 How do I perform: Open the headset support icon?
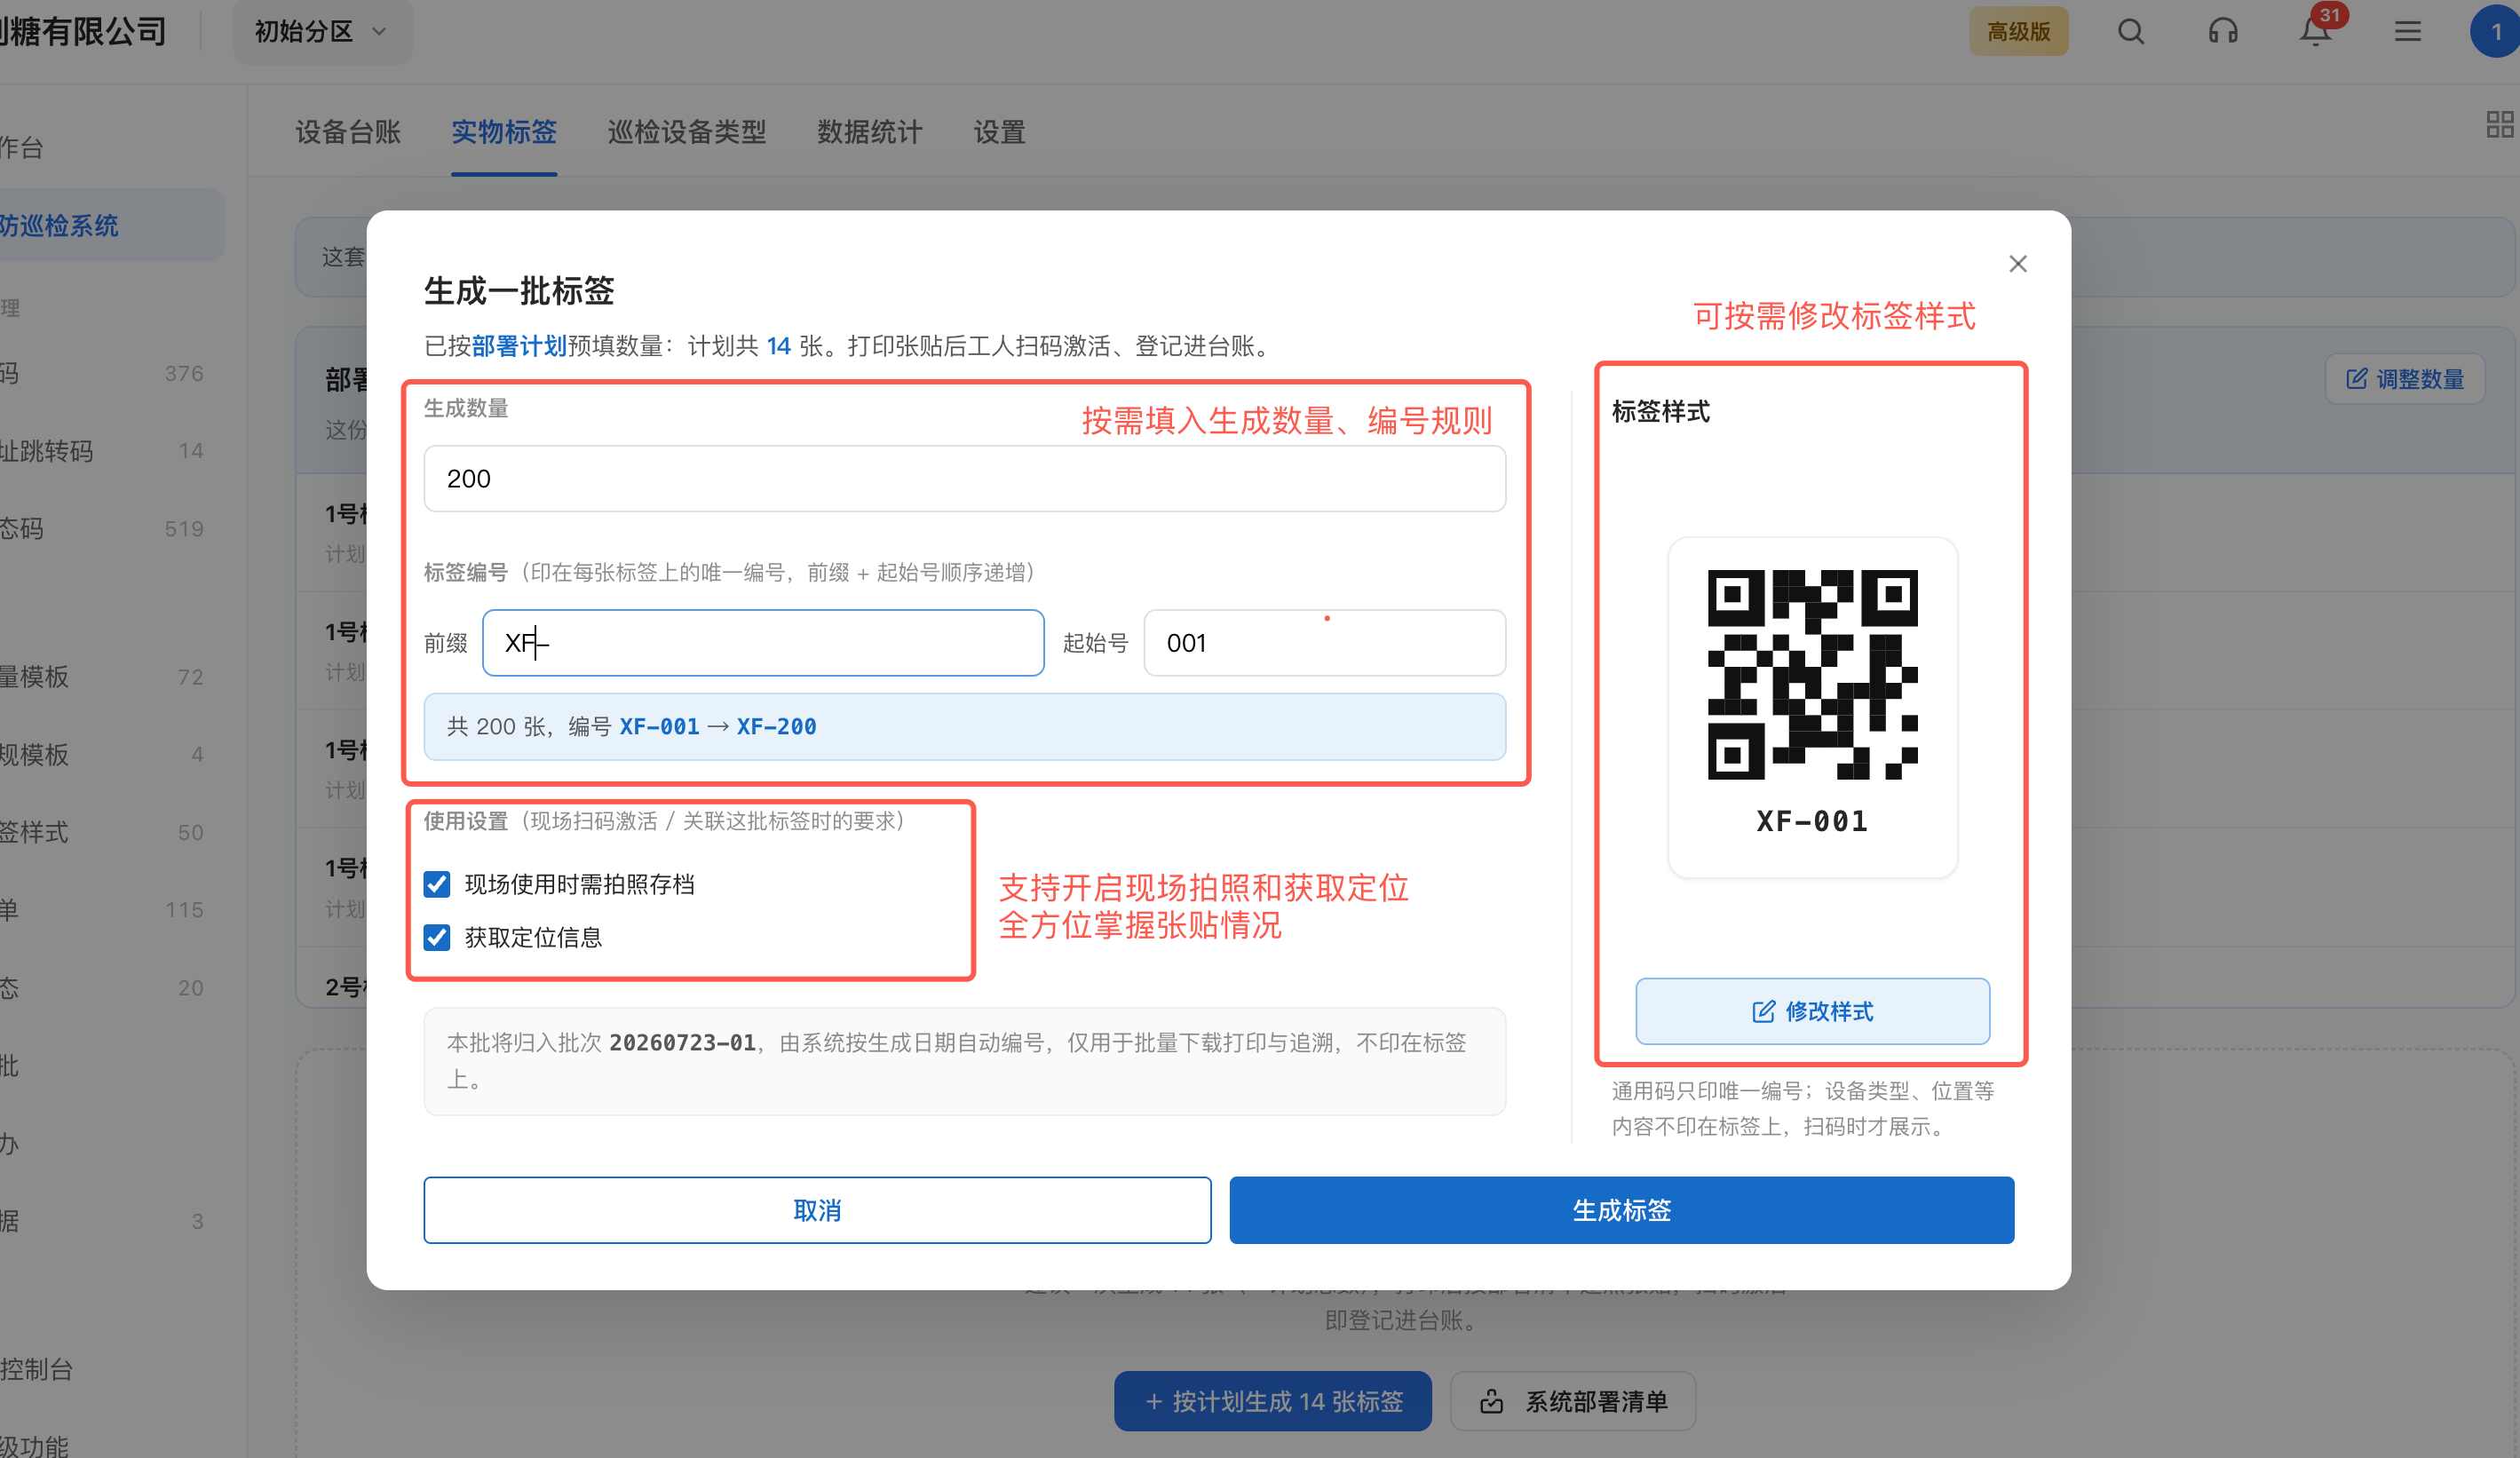tap(2223, 32)
